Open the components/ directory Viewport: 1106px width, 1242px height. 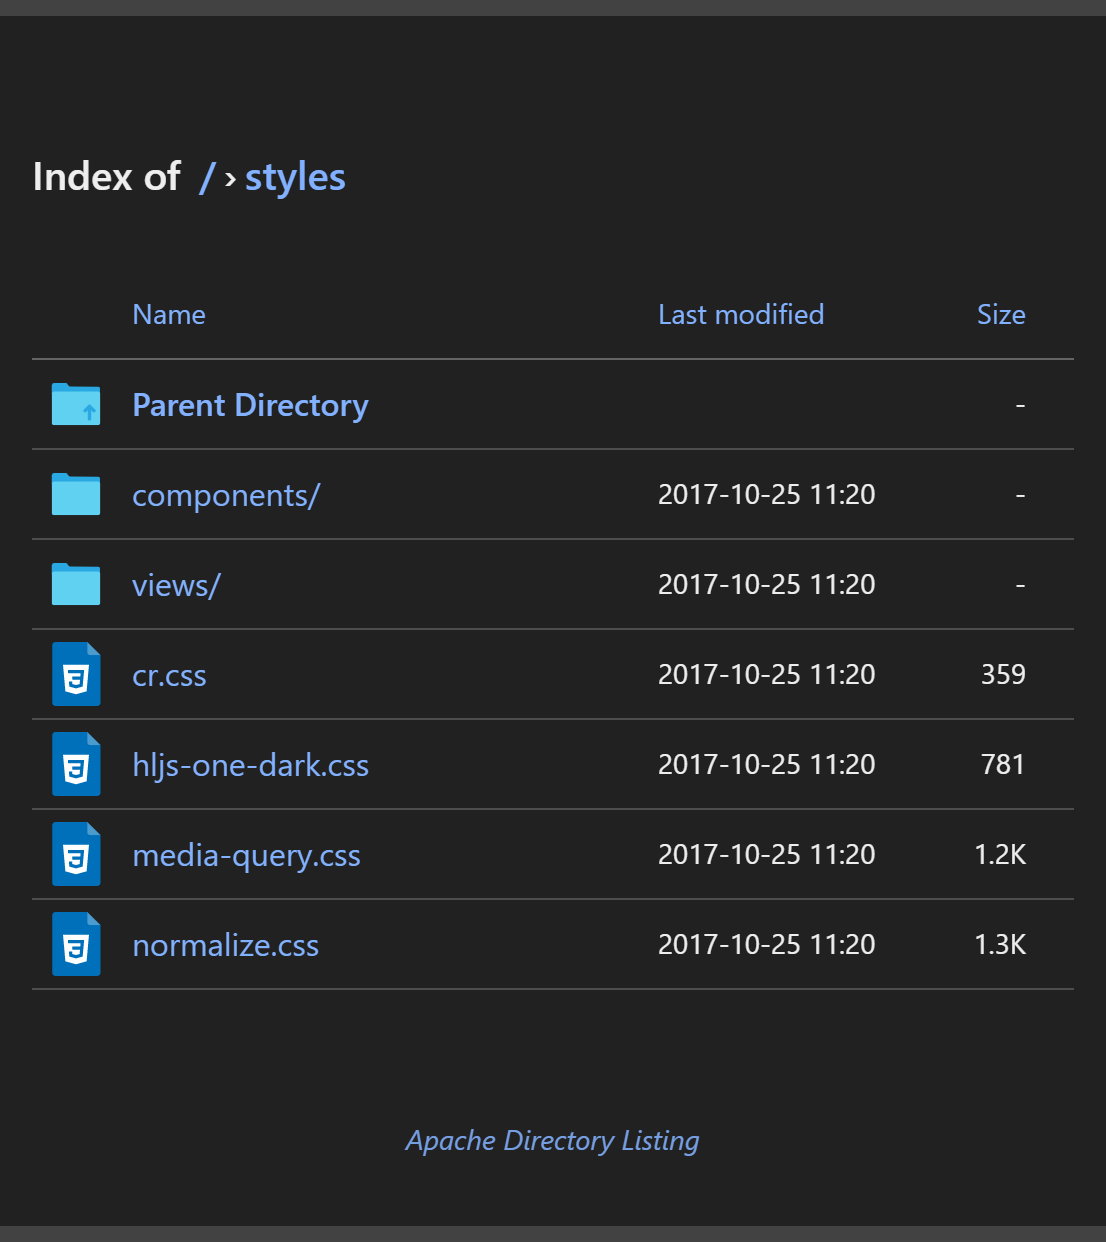(226, 494)
